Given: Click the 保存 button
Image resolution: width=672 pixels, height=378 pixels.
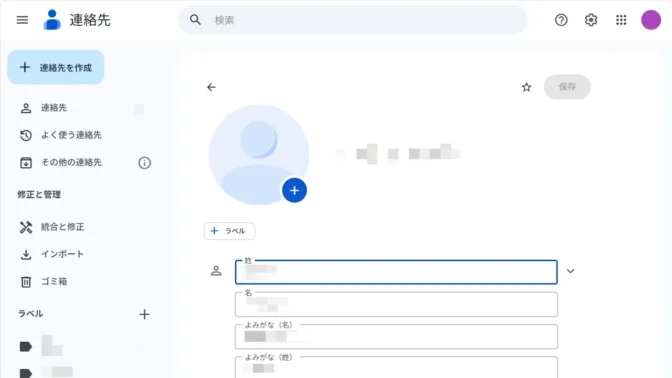Looking at the screenshot, I should 567,87.
